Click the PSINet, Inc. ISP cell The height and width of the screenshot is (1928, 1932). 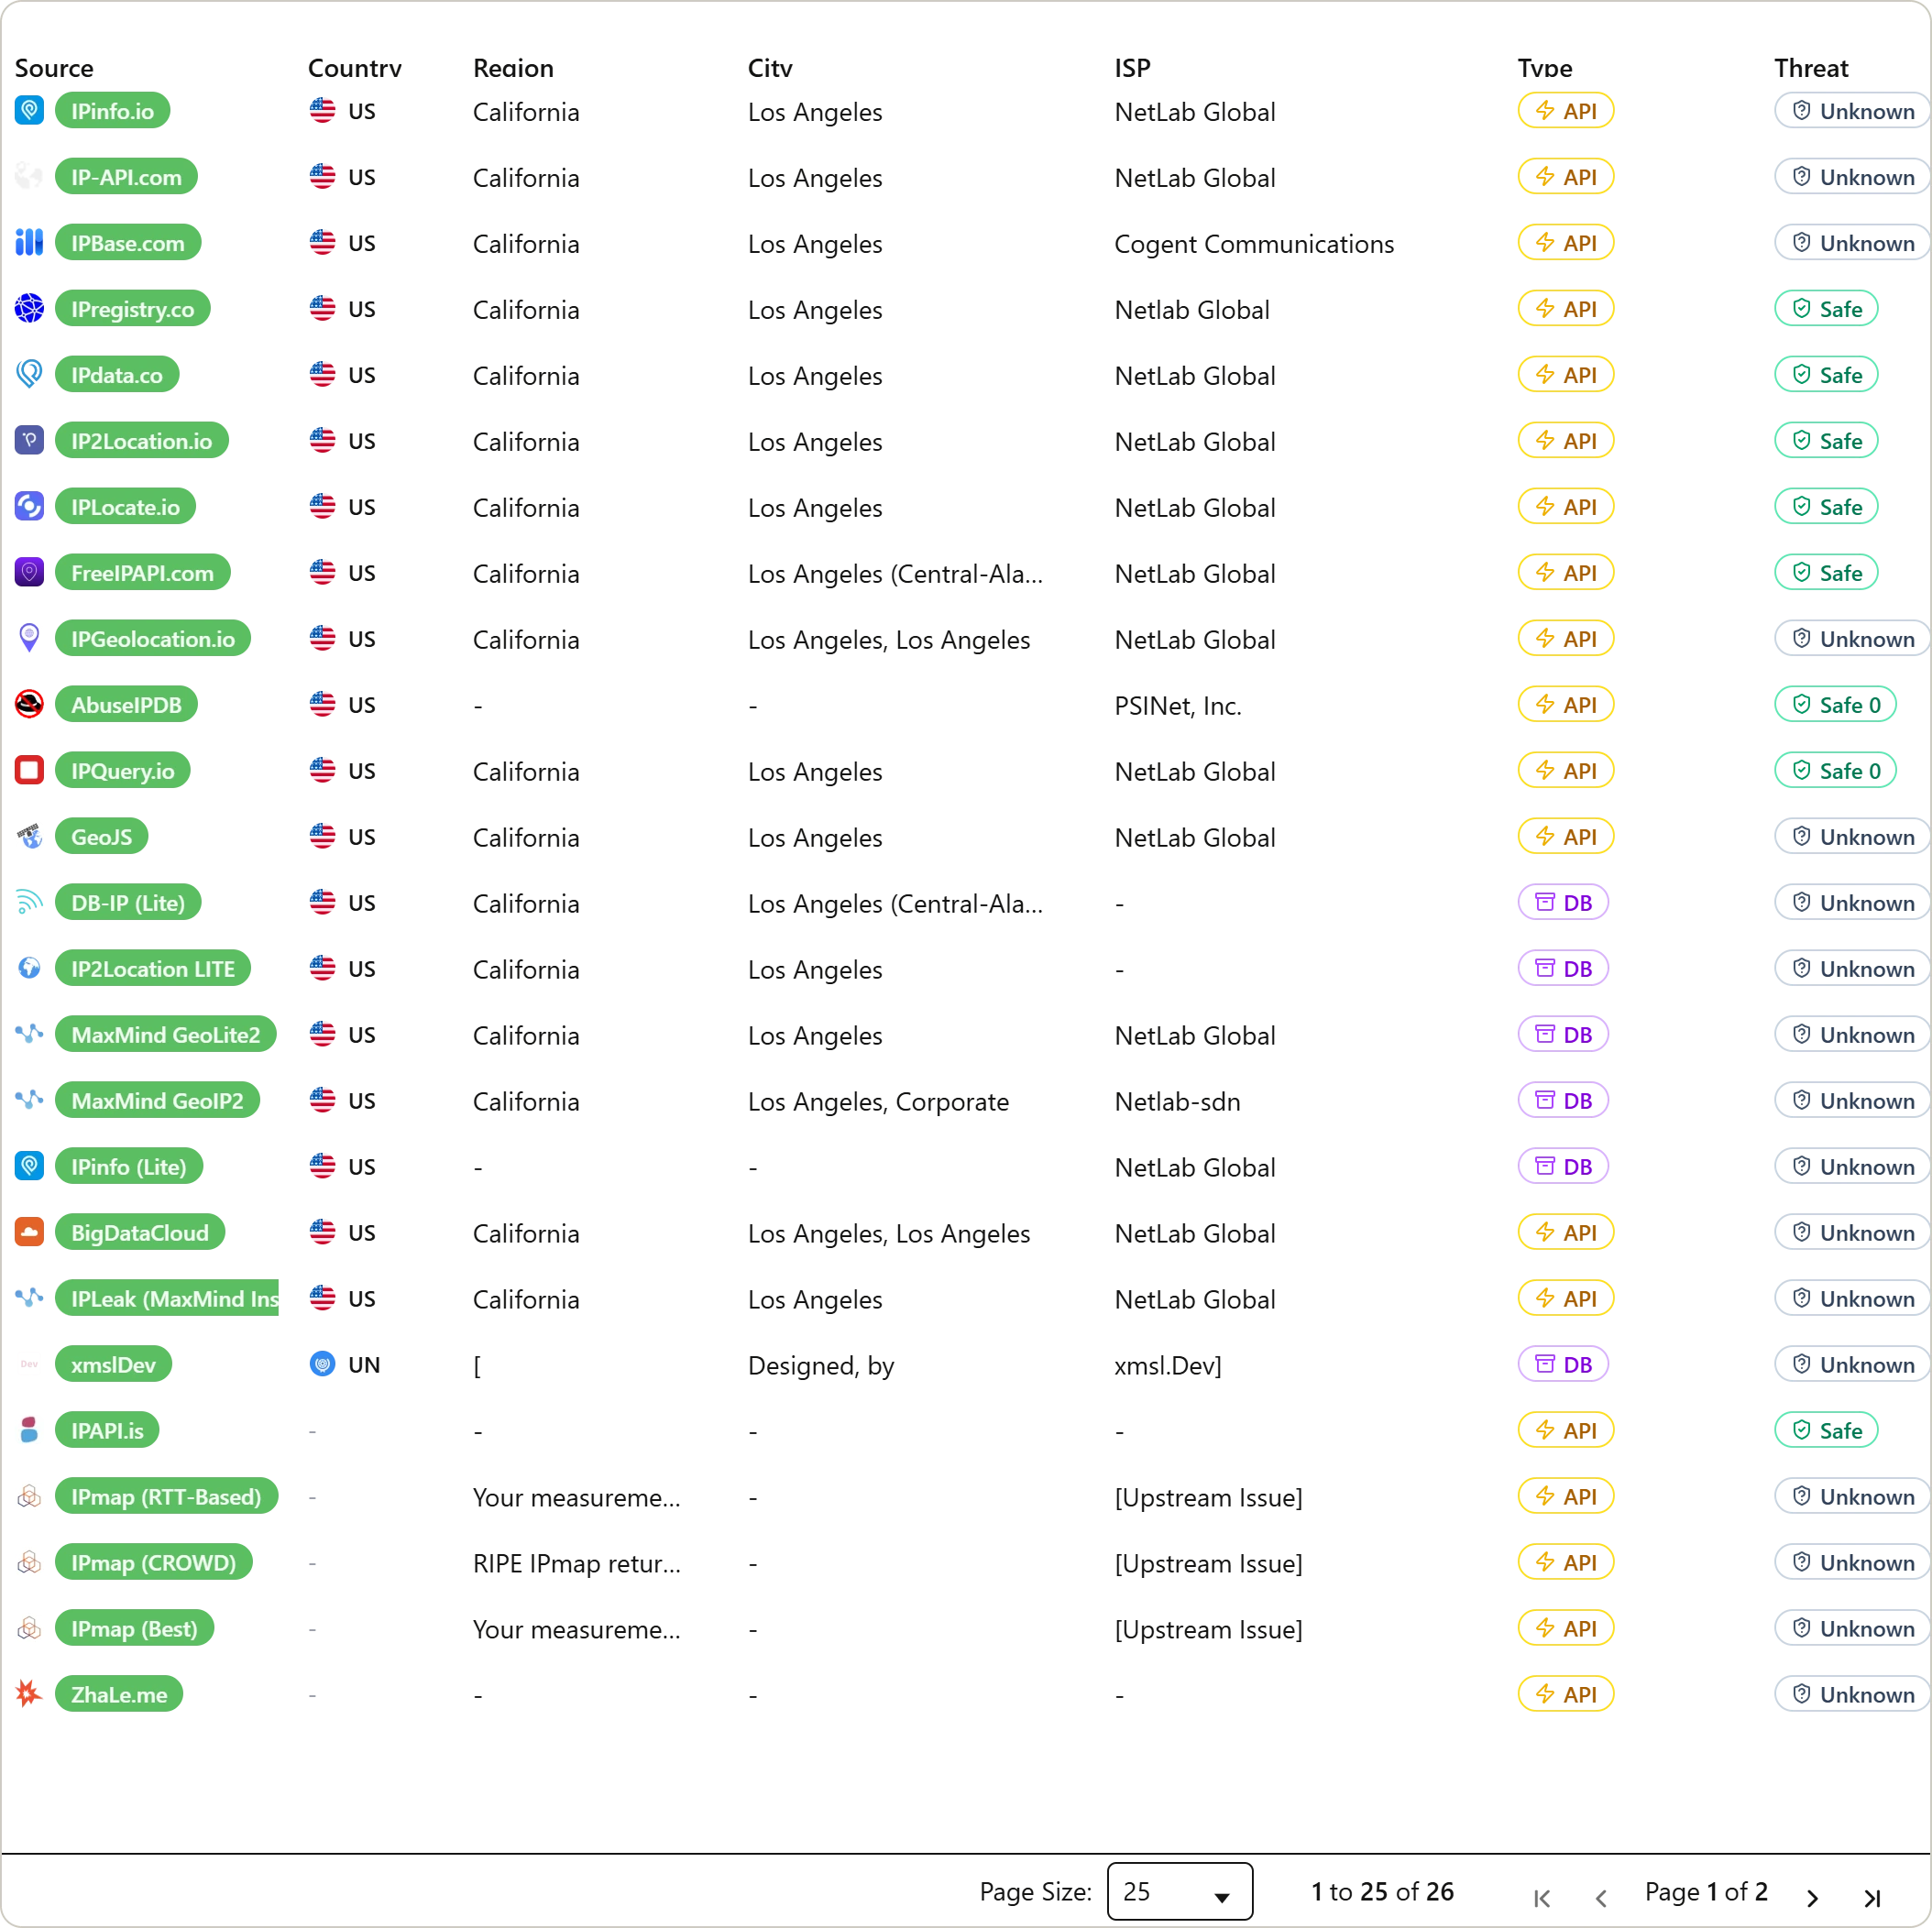1178,706
